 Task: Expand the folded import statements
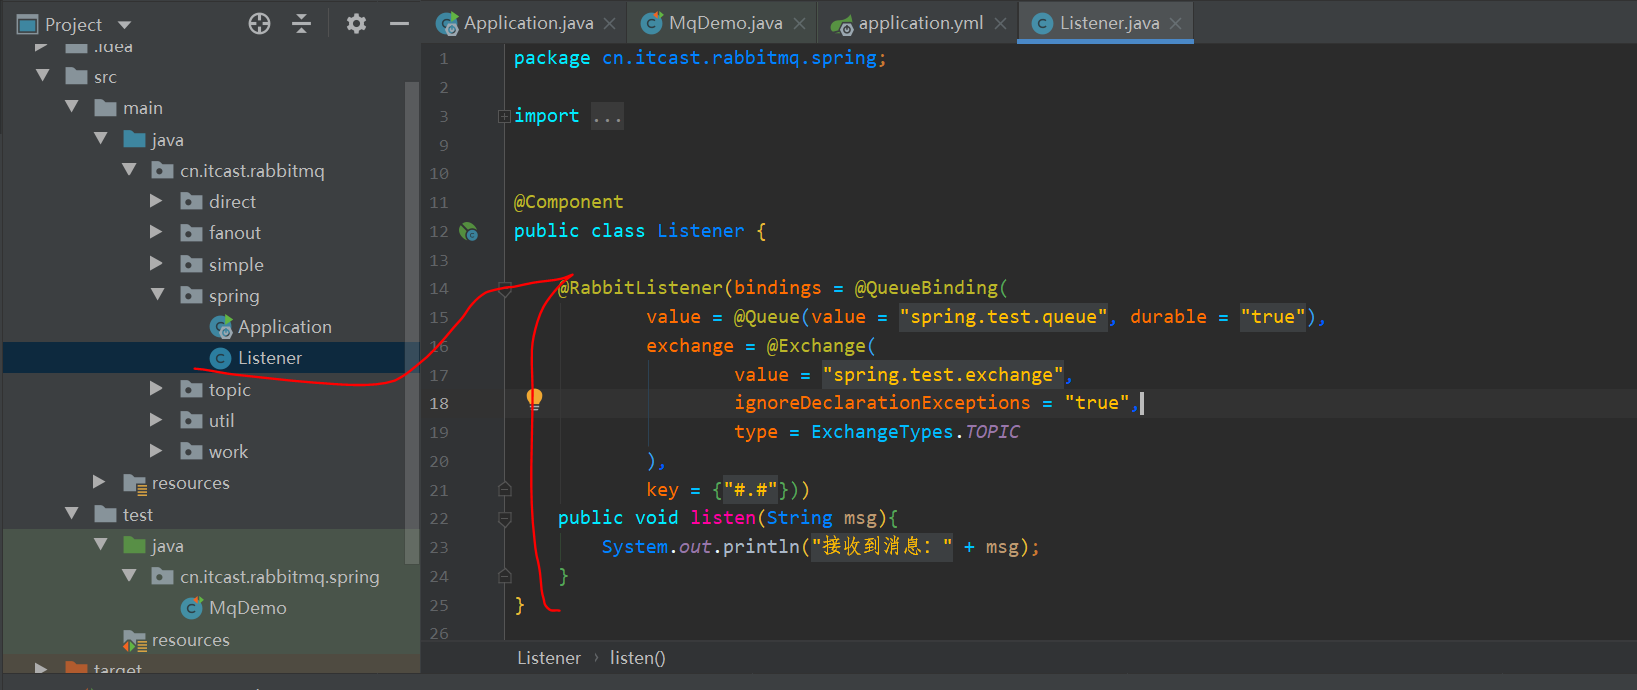504,117
